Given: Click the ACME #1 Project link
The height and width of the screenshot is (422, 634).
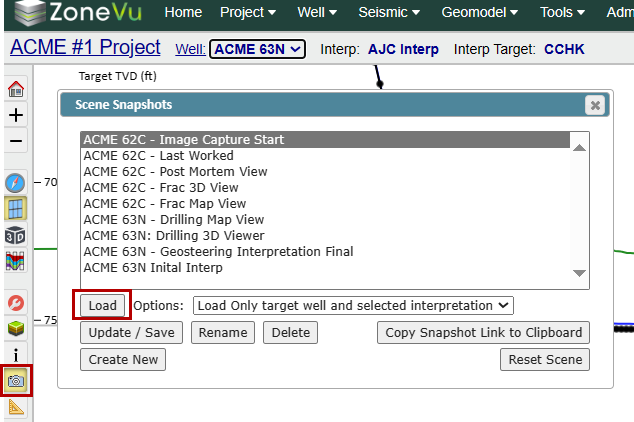Looking at the screenshot, I should pyautogui.click(x=85, y=47).
